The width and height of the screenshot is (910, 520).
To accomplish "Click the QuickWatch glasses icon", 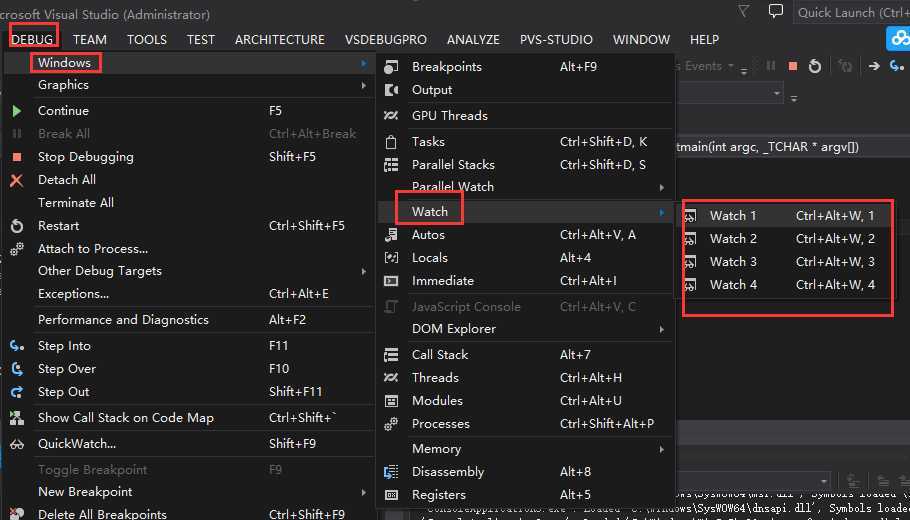I will coord(17,445).
